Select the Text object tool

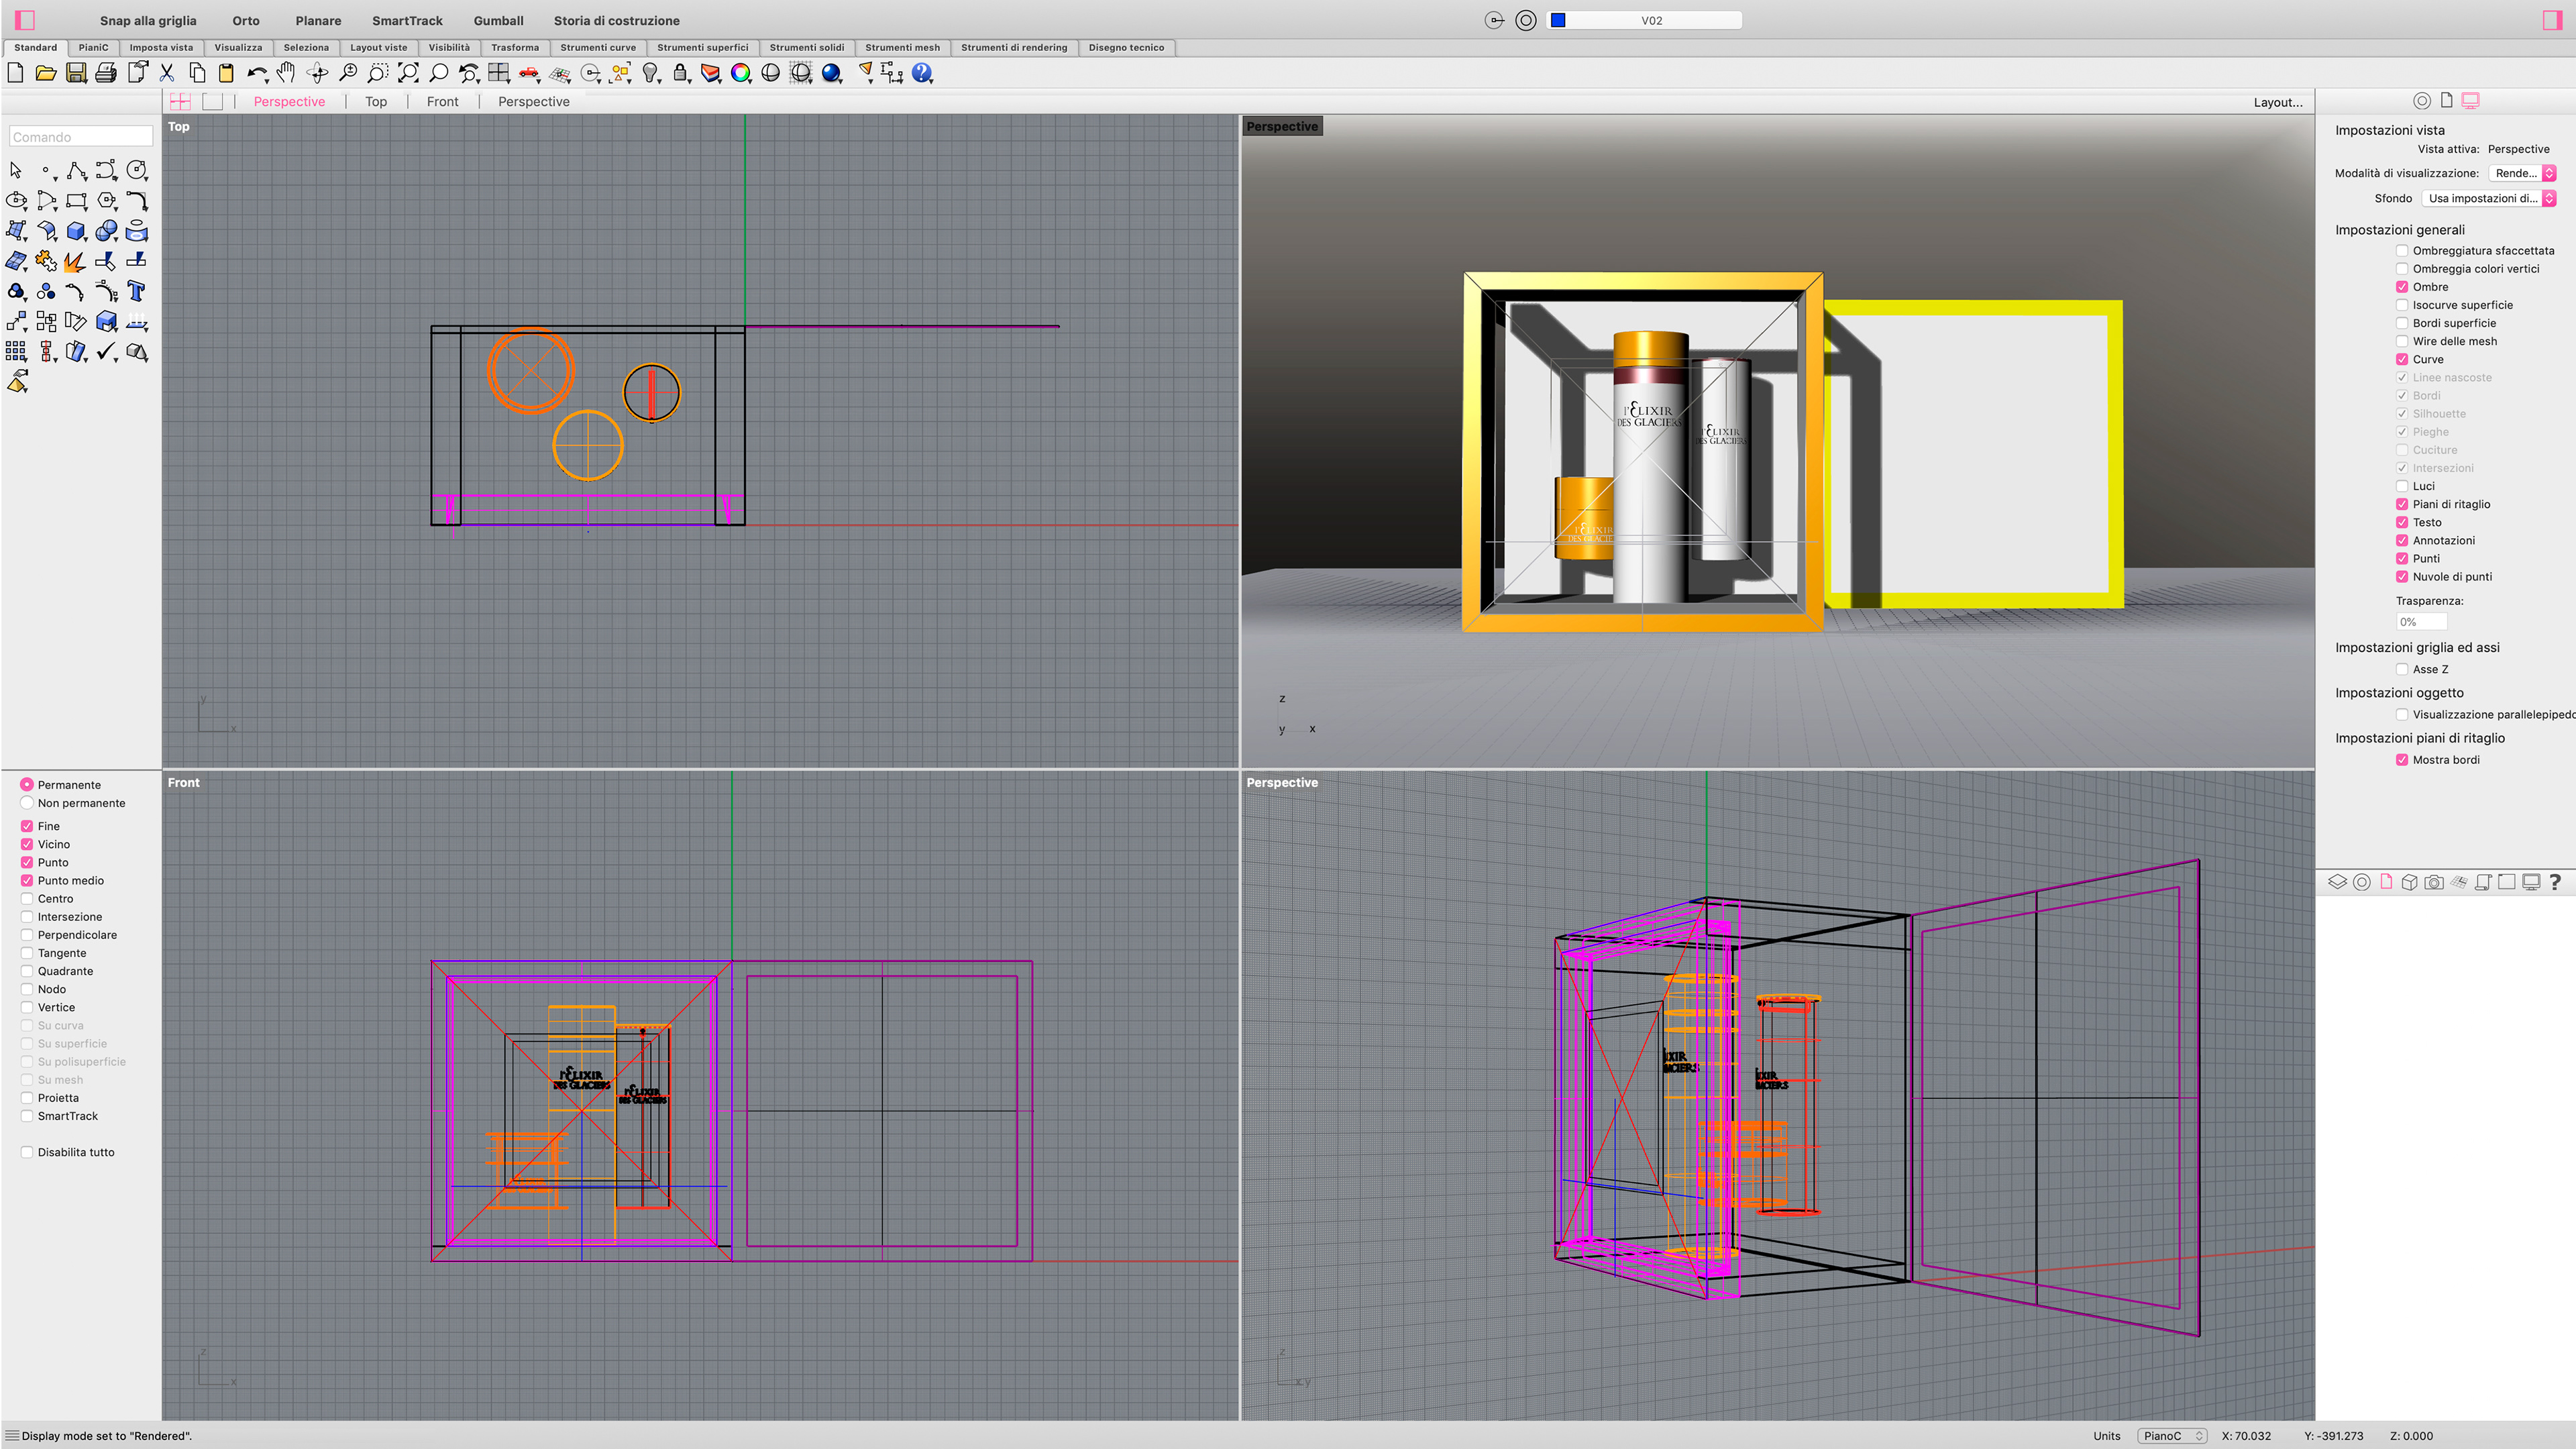click(x=137, y=291)
